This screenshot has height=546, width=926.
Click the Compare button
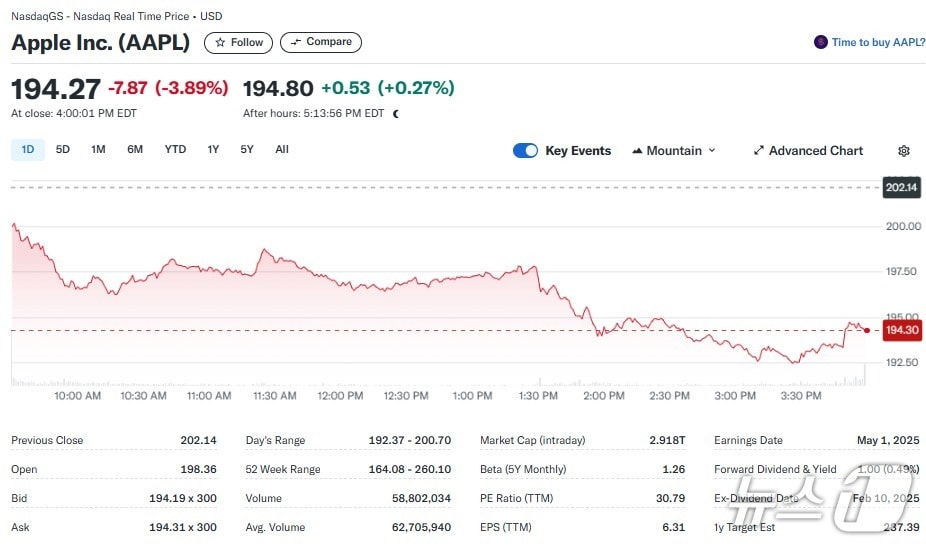(320, 42)
